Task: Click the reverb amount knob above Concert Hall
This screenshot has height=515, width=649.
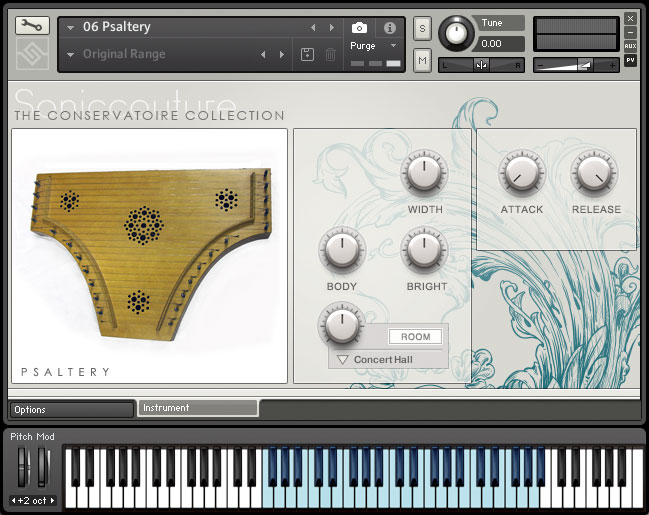Action: (x=342, y=325)
